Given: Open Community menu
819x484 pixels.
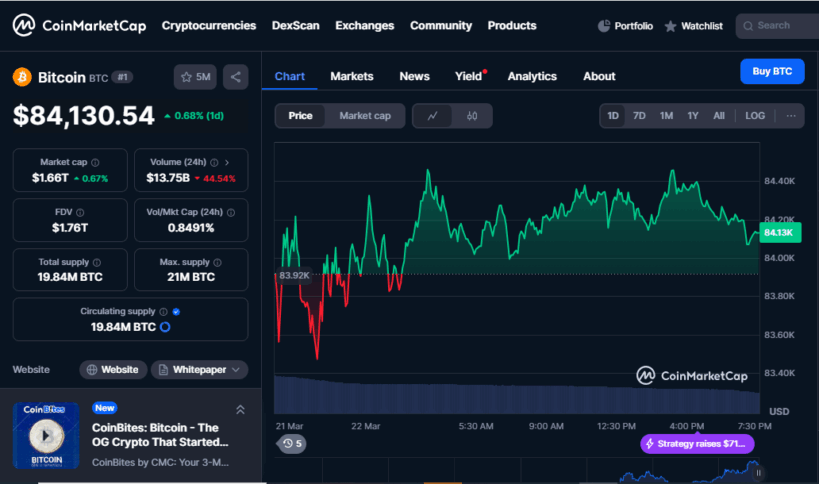Looking at the screenshot, I should (441, 26).
